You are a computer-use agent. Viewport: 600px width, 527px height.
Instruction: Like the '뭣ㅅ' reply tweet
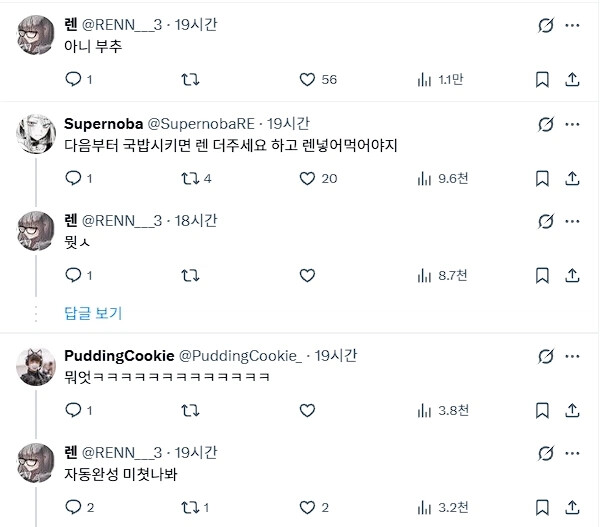(x=307, y=276)
